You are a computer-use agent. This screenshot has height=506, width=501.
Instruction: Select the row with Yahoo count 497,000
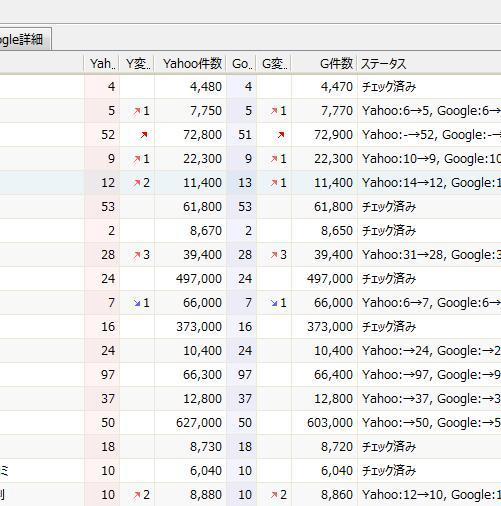[250, 279]
